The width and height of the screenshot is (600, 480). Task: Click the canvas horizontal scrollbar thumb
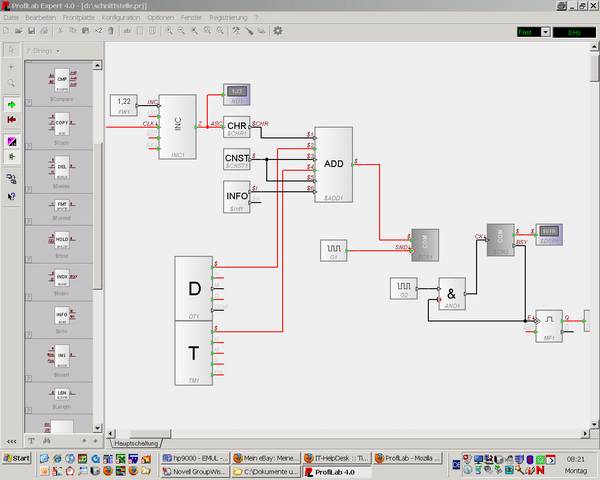point(150,433)
